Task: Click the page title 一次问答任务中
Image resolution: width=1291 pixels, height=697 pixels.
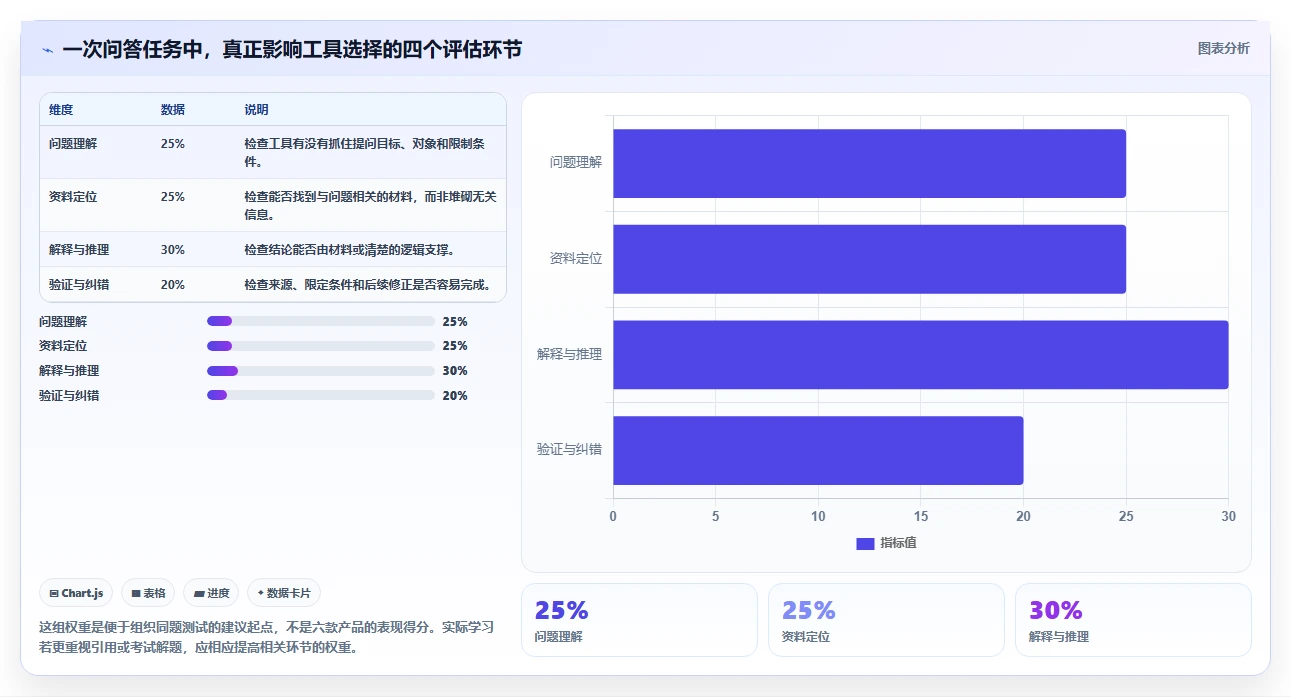Action: tap(292, 49)
